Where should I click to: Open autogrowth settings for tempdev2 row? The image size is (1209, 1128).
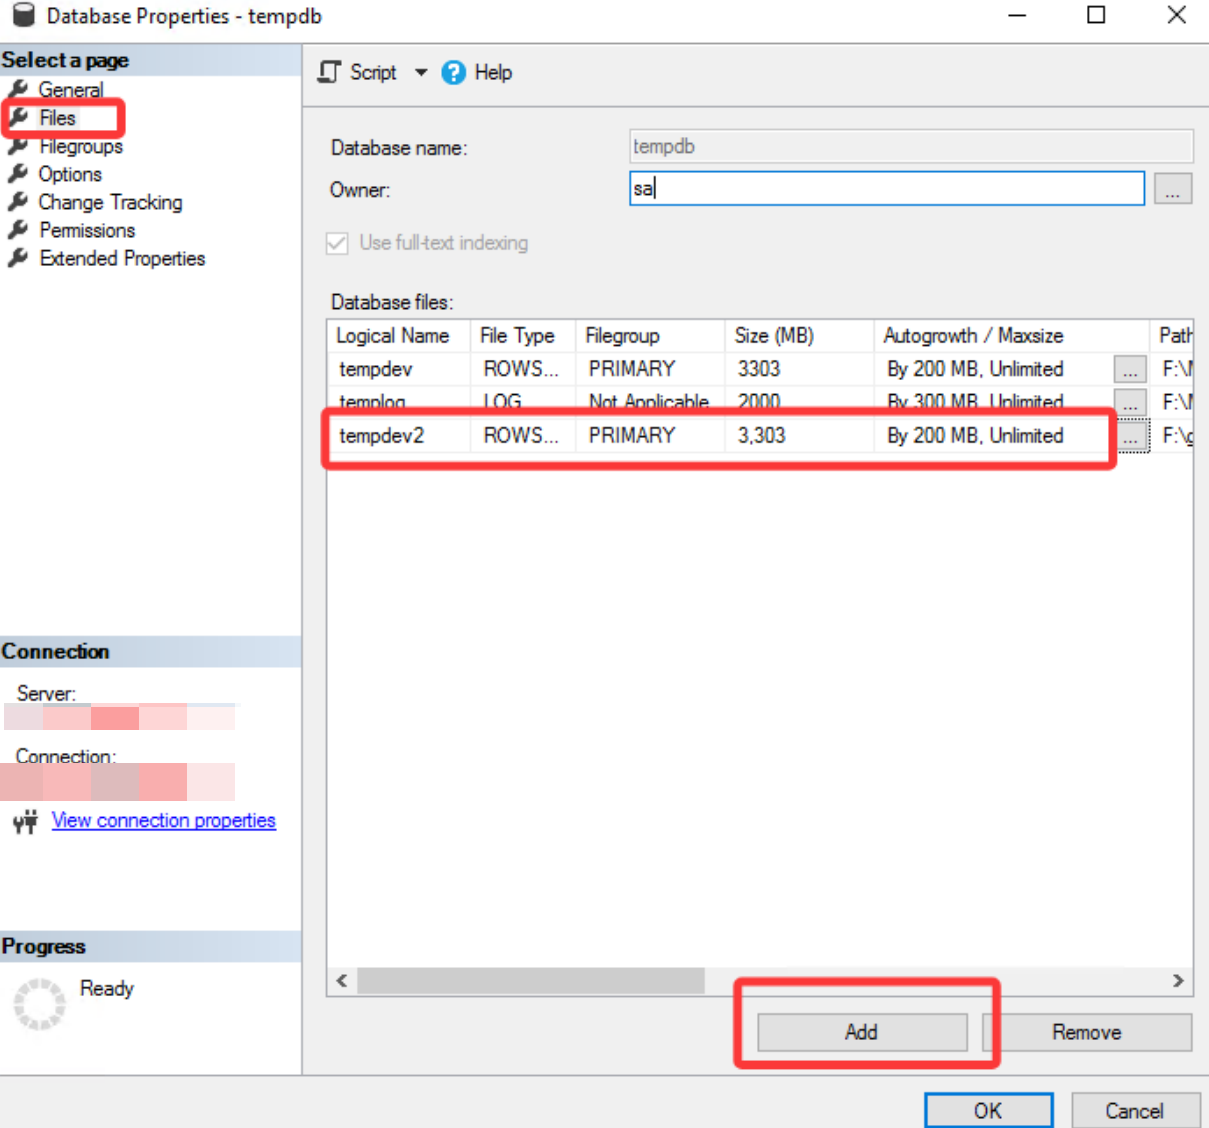(1130, 436)
